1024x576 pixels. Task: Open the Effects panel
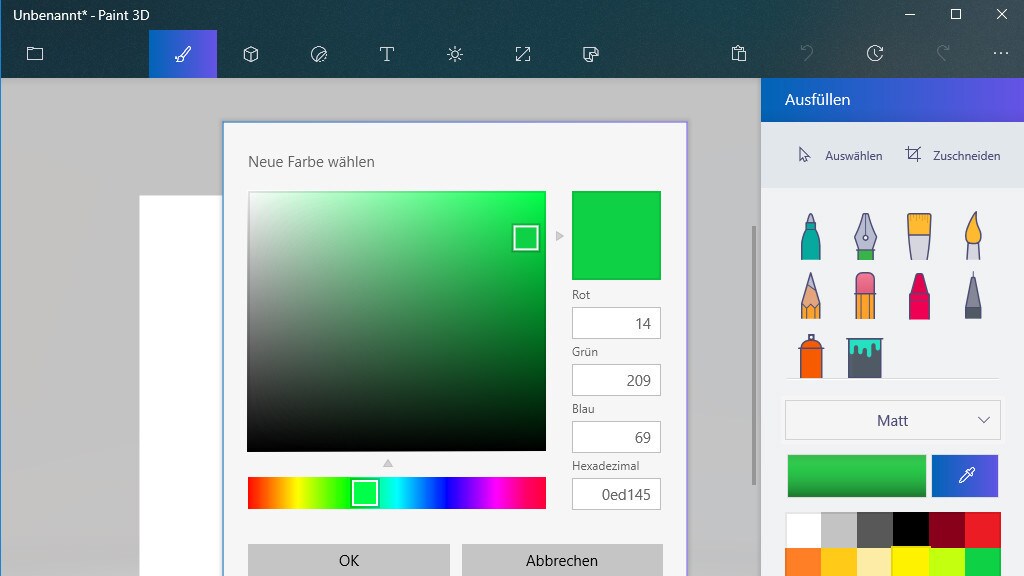click(x=454, y=54)
